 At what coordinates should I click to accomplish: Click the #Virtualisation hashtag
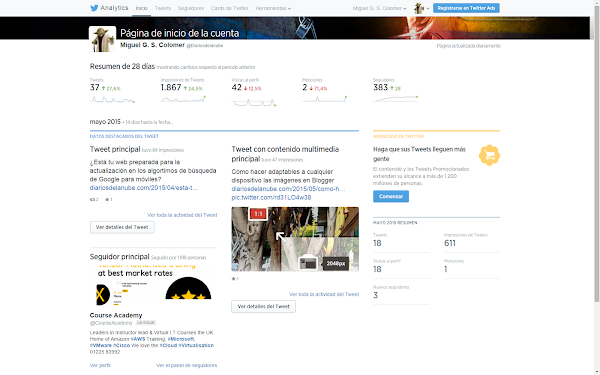pos(196,345)
